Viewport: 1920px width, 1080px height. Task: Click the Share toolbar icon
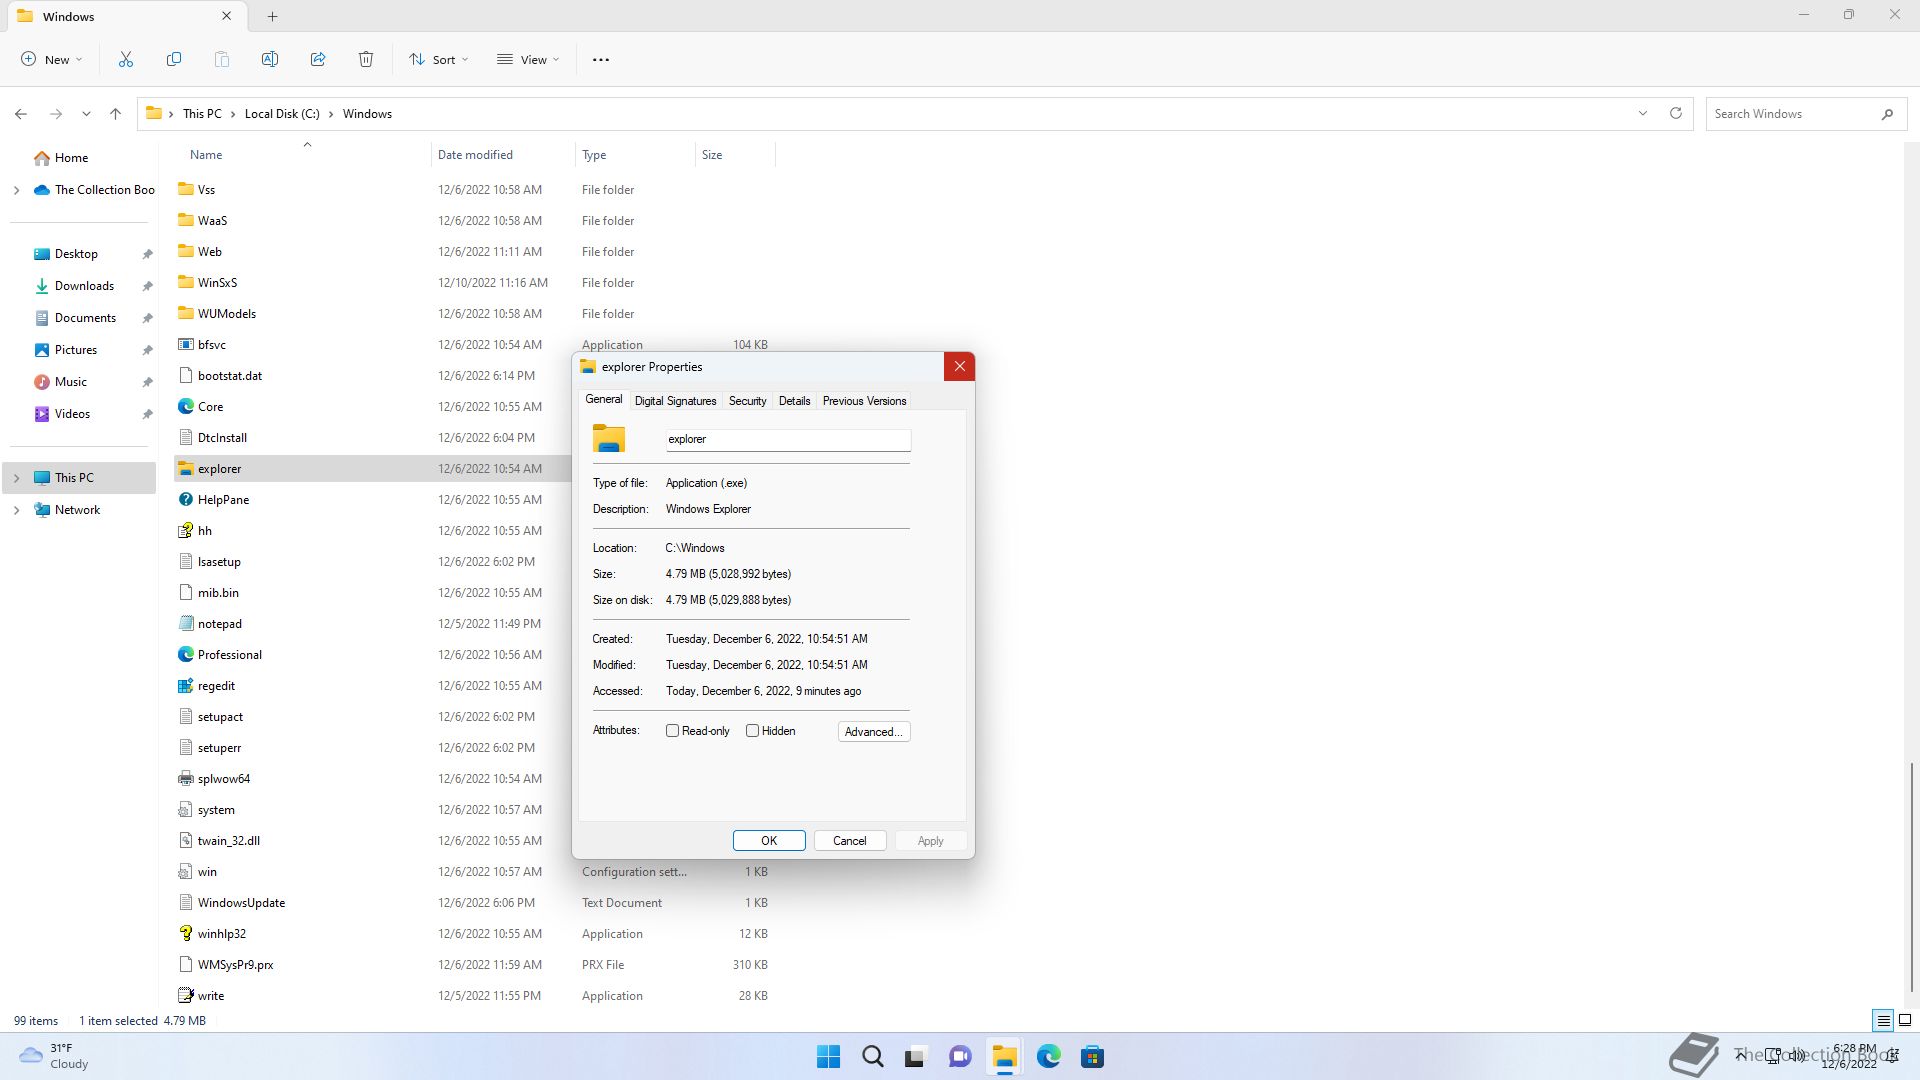click(x=318, y=60)
